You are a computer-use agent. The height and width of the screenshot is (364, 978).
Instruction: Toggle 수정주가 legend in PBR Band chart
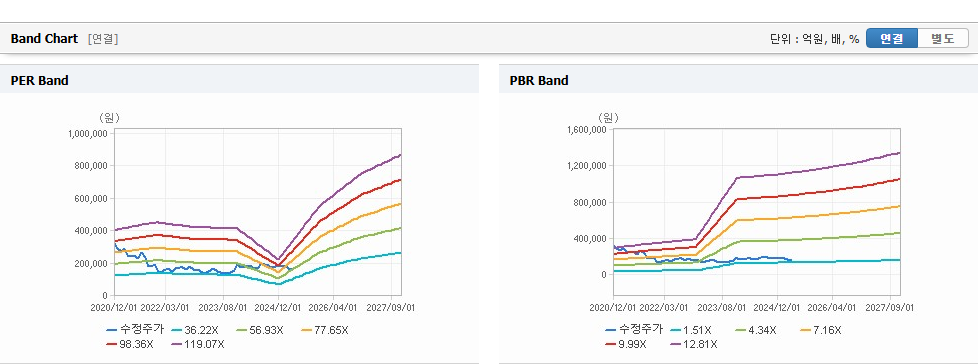[634, 330]
